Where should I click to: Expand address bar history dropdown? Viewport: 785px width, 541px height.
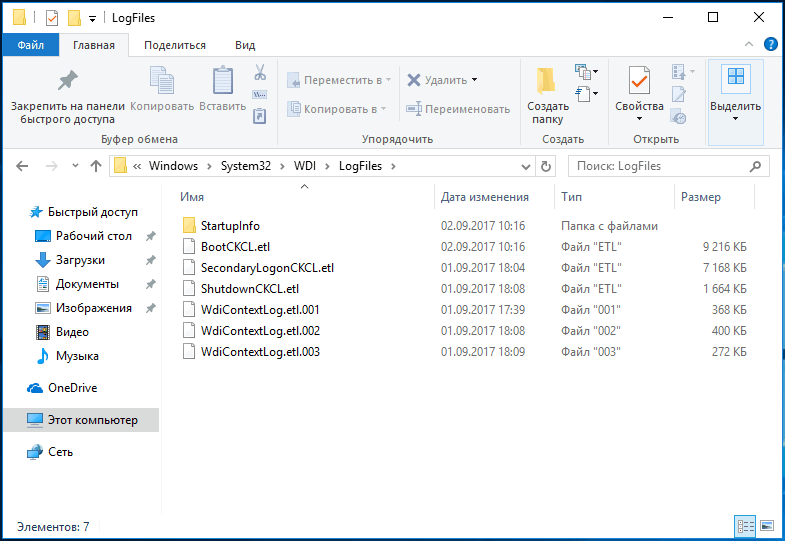[525, 167]
